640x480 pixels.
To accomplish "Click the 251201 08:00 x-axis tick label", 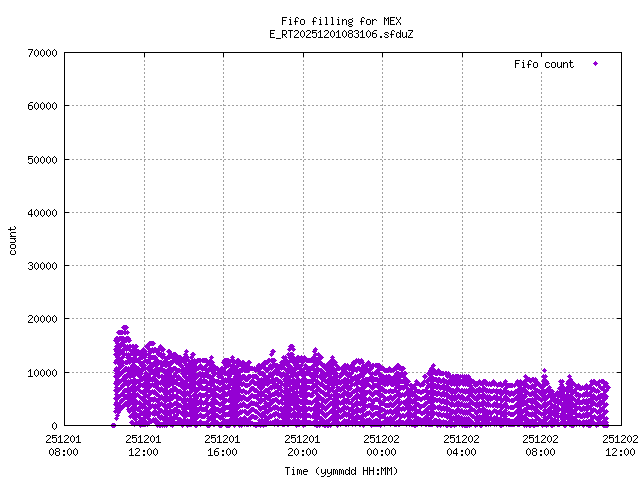I will 64,444.
